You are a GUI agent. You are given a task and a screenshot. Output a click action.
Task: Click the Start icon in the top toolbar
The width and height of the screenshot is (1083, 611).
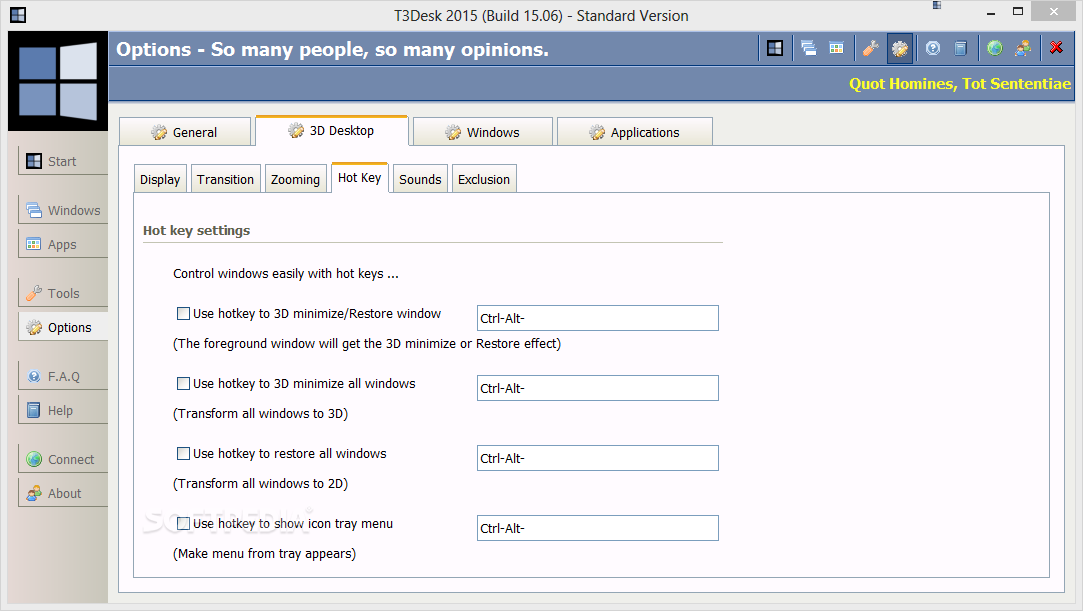(775, 48)
